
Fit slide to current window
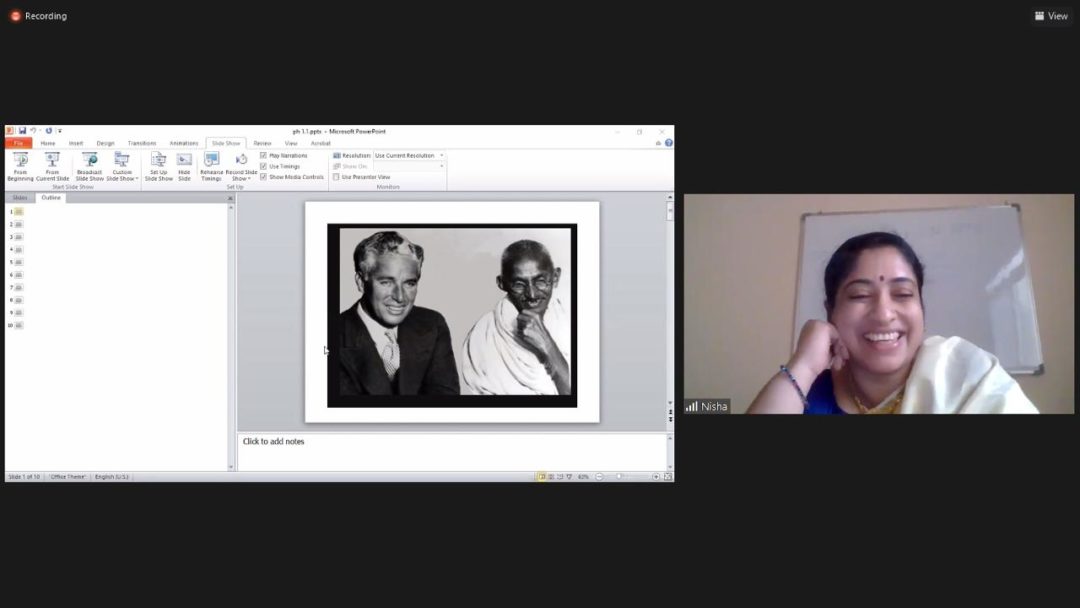click(667, 476)
